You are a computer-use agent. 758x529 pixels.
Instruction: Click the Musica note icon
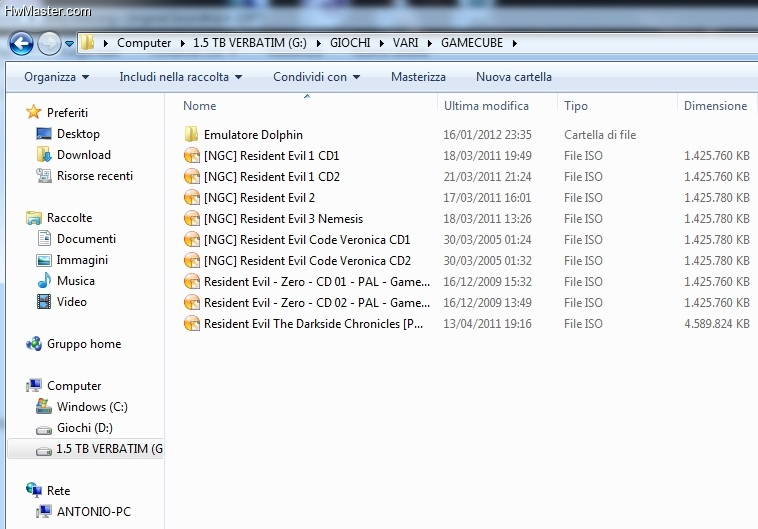44,280
